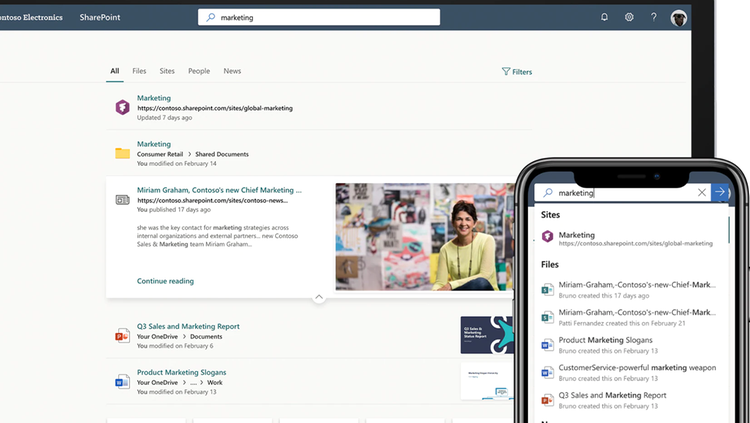The height and width of the screenshot is (423, 750).
Task: Select the All tab
Action: [115, 71]
